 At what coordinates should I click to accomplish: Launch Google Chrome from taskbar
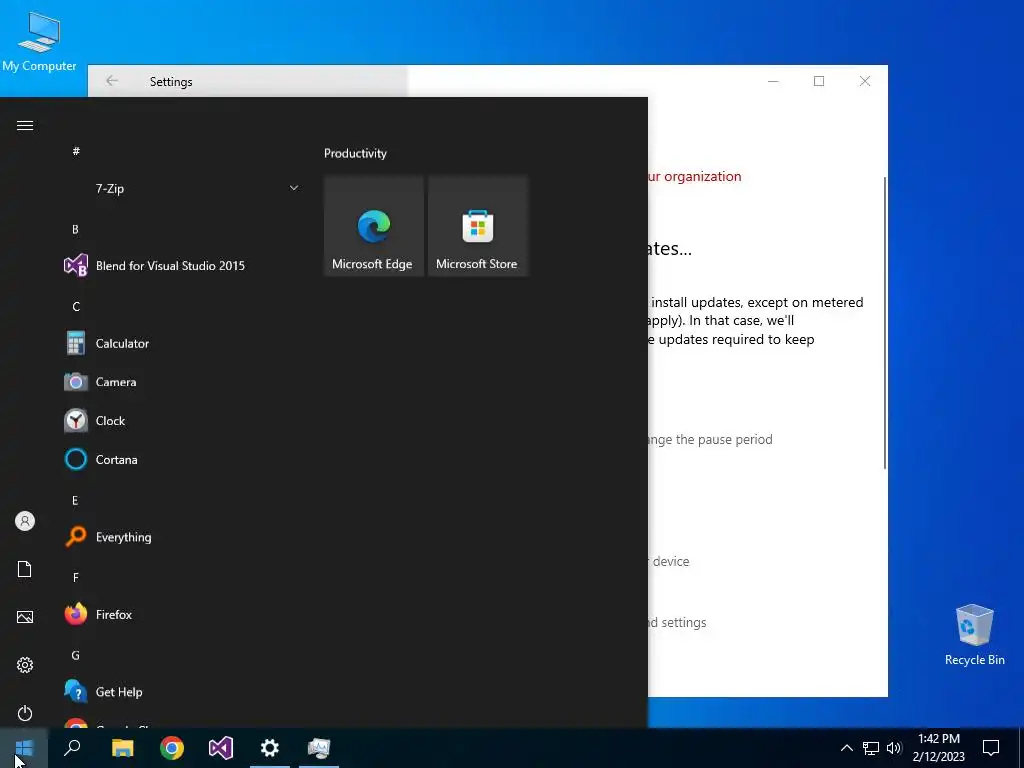point(172,748)
